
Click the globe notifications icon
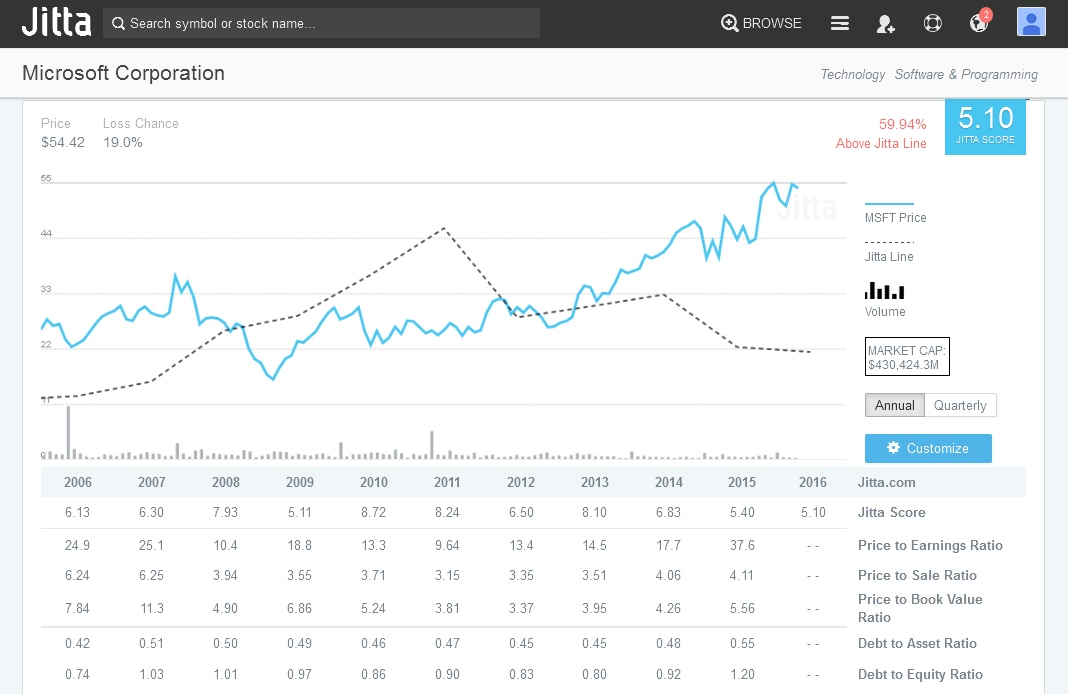click(x=978, y=22)
